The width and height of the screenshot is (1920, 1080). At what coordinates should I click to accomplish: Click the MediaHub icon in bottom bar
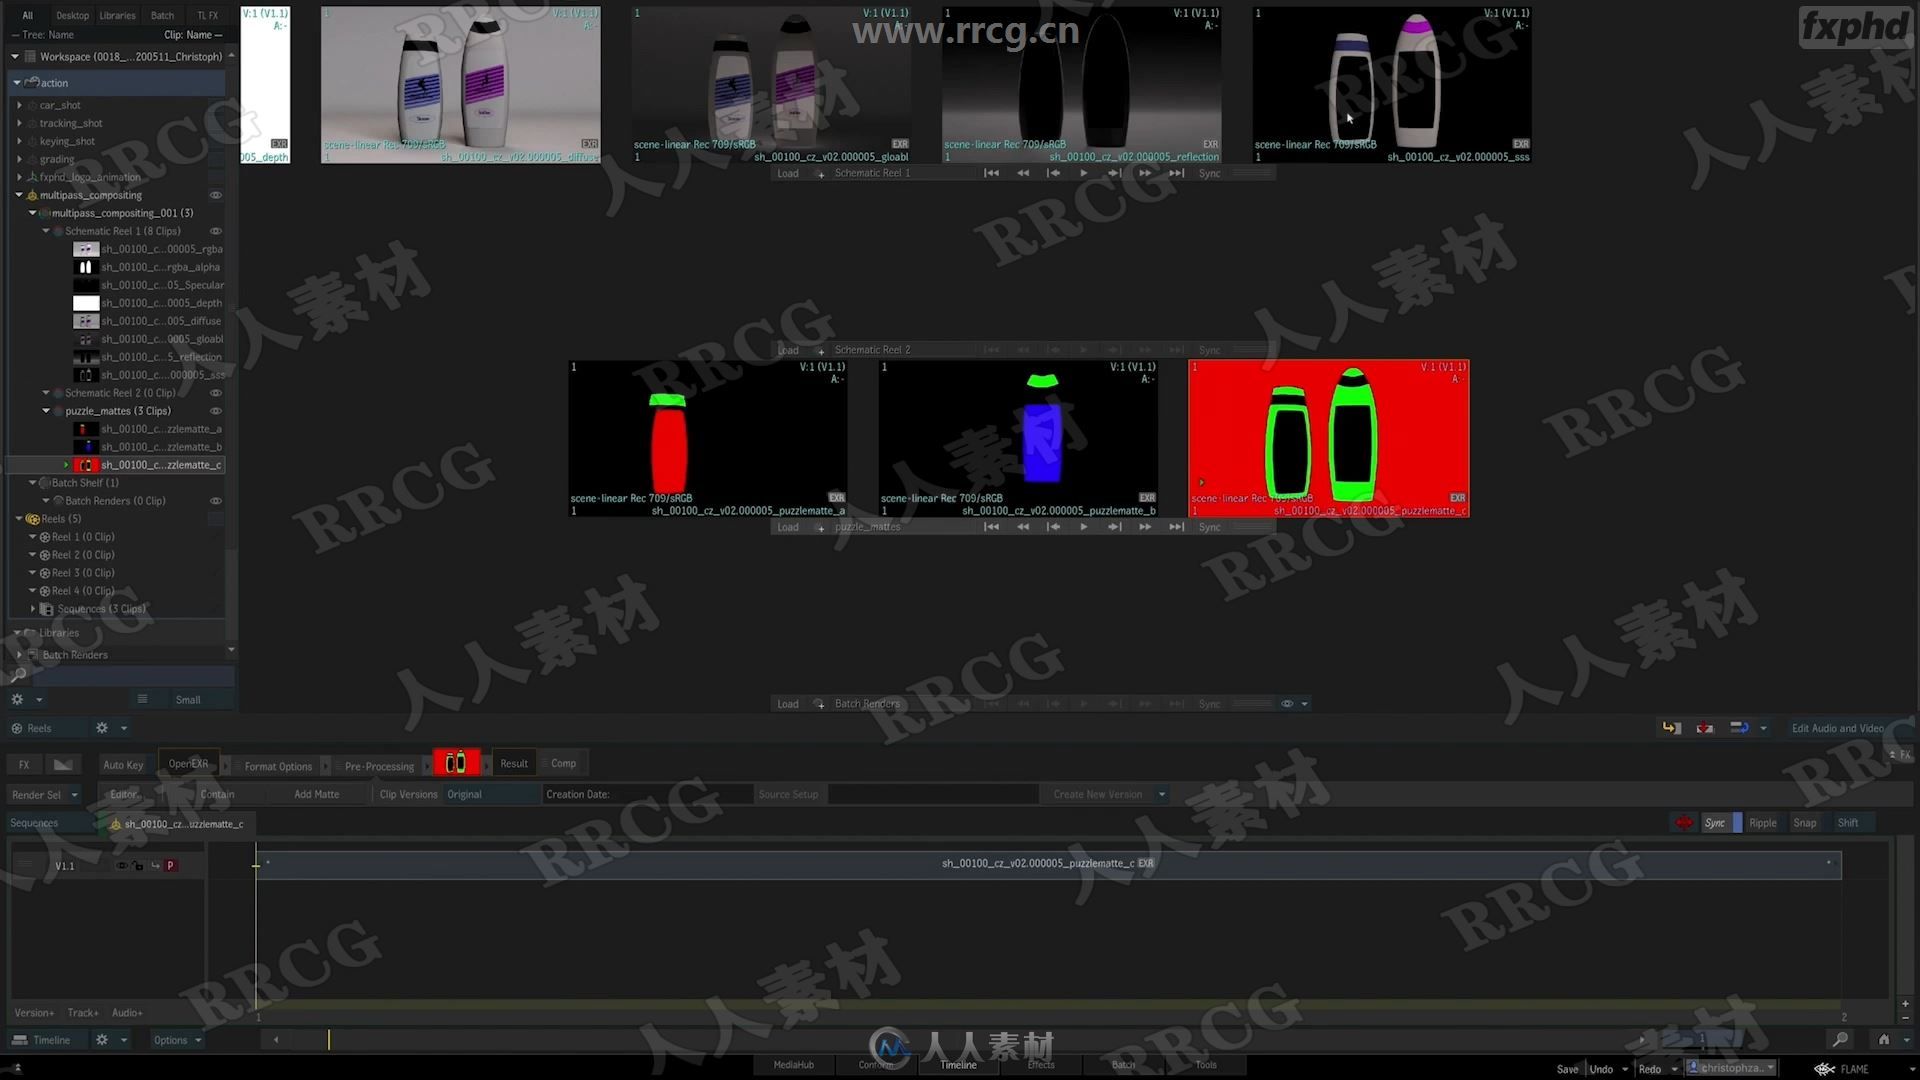tap(793, 1064)
